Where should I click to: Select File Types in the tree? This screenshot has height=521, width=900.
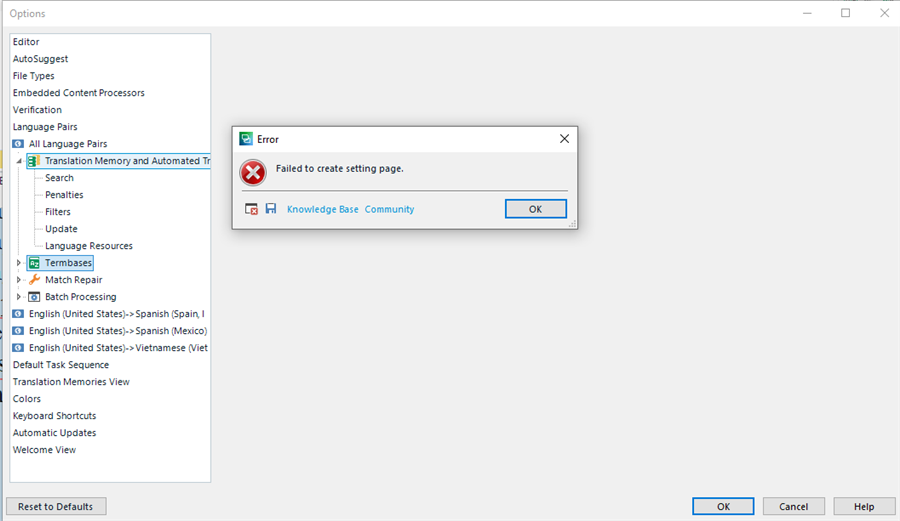coord(33,76)
